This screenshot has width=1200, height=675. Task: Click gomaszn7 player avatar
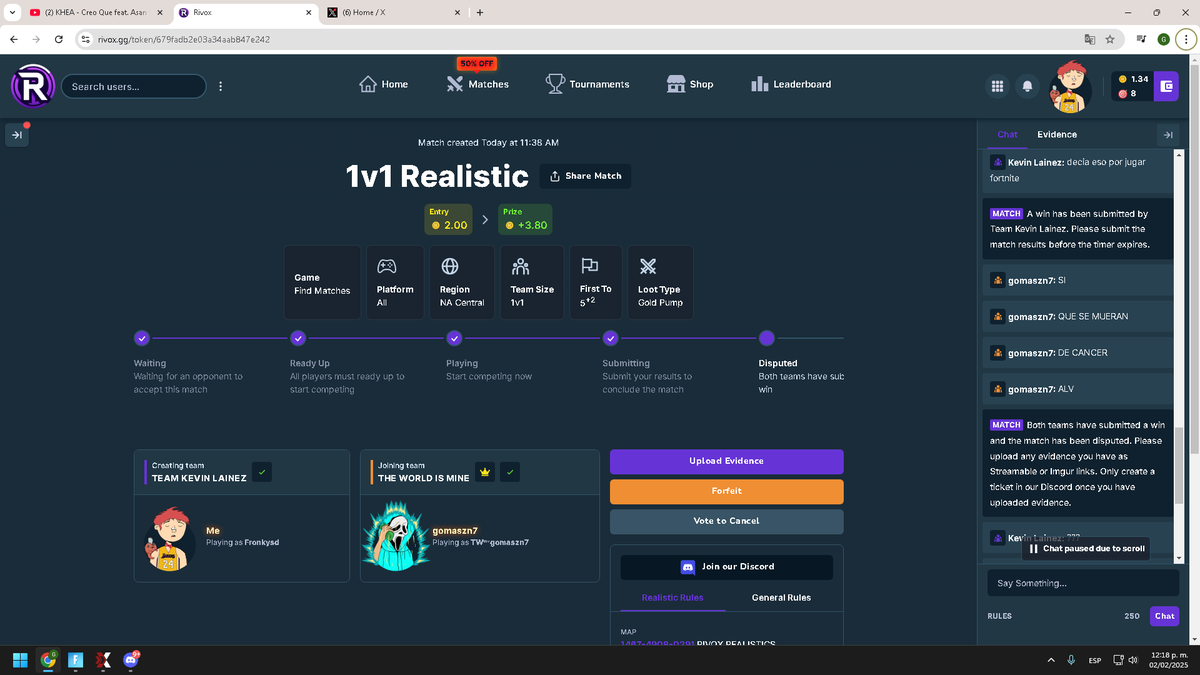point(395,537)
